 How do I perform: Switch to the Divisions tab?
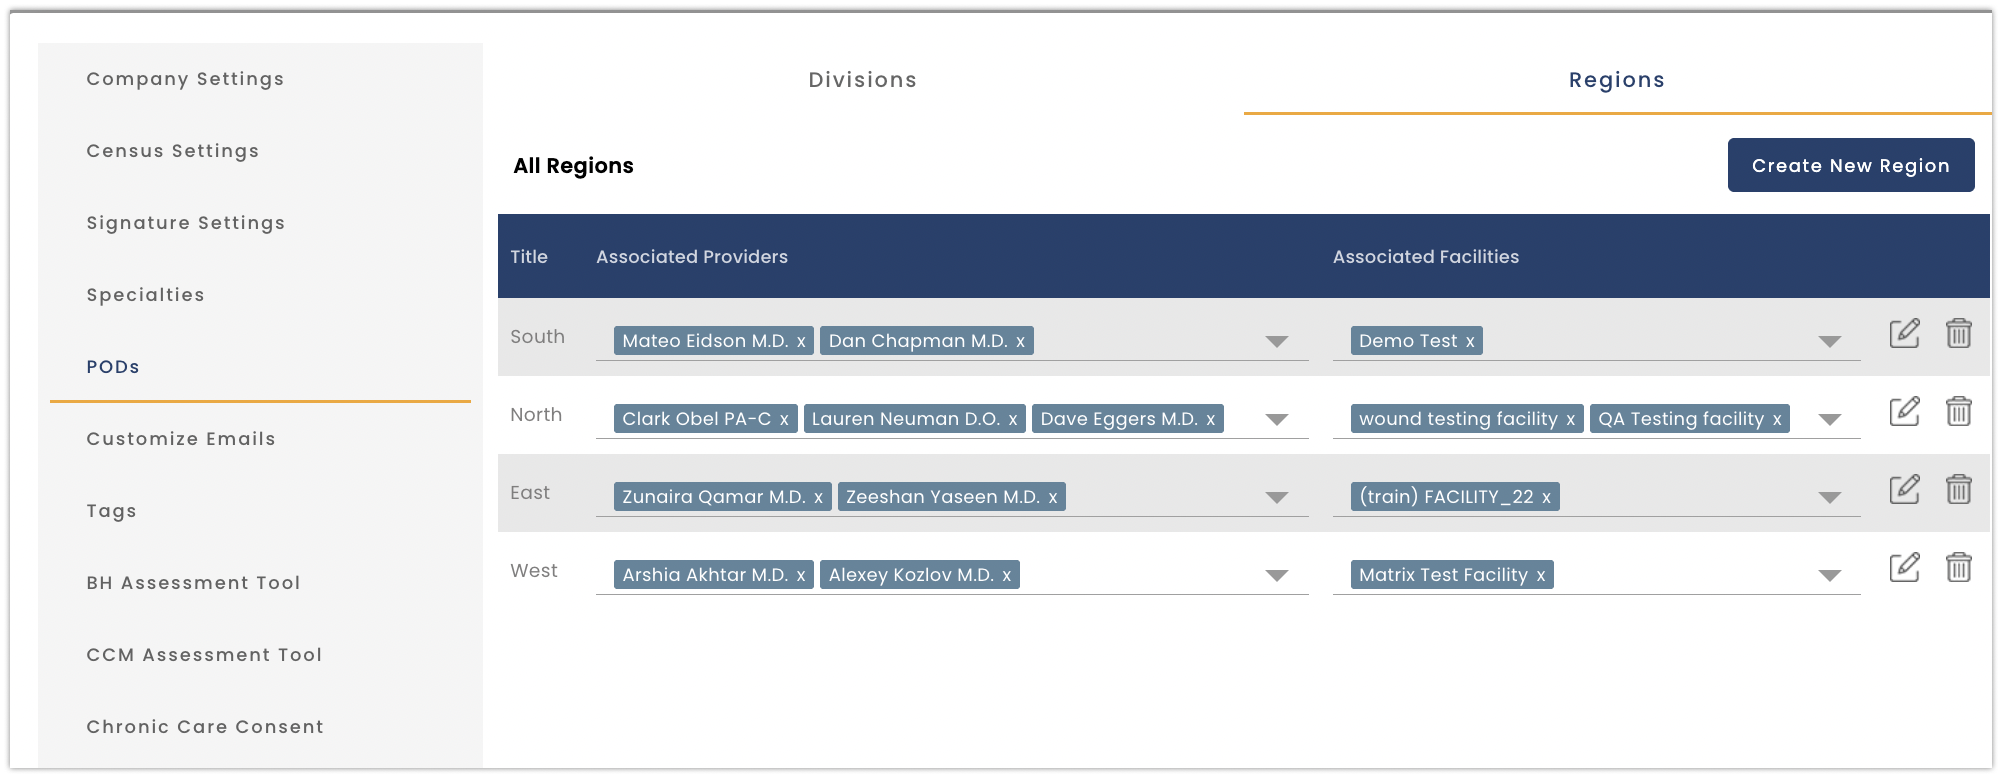(863, 80)
